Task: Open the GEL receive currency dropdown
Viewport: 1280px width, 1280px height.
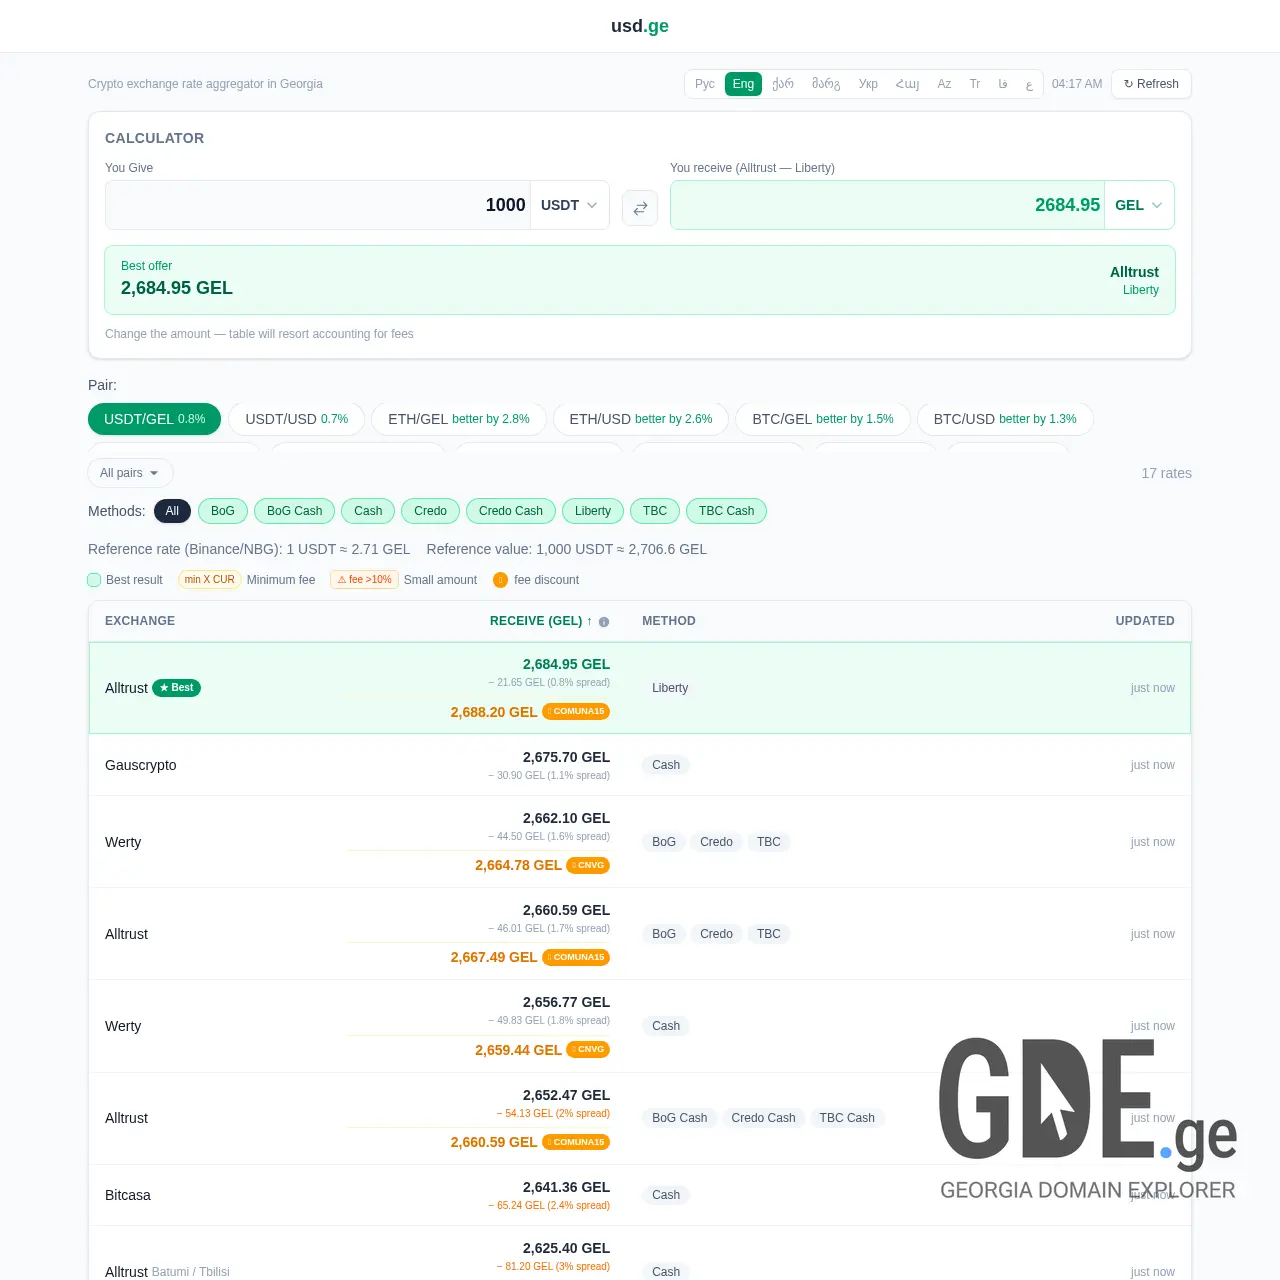Action: click(x=1139, y=205)
